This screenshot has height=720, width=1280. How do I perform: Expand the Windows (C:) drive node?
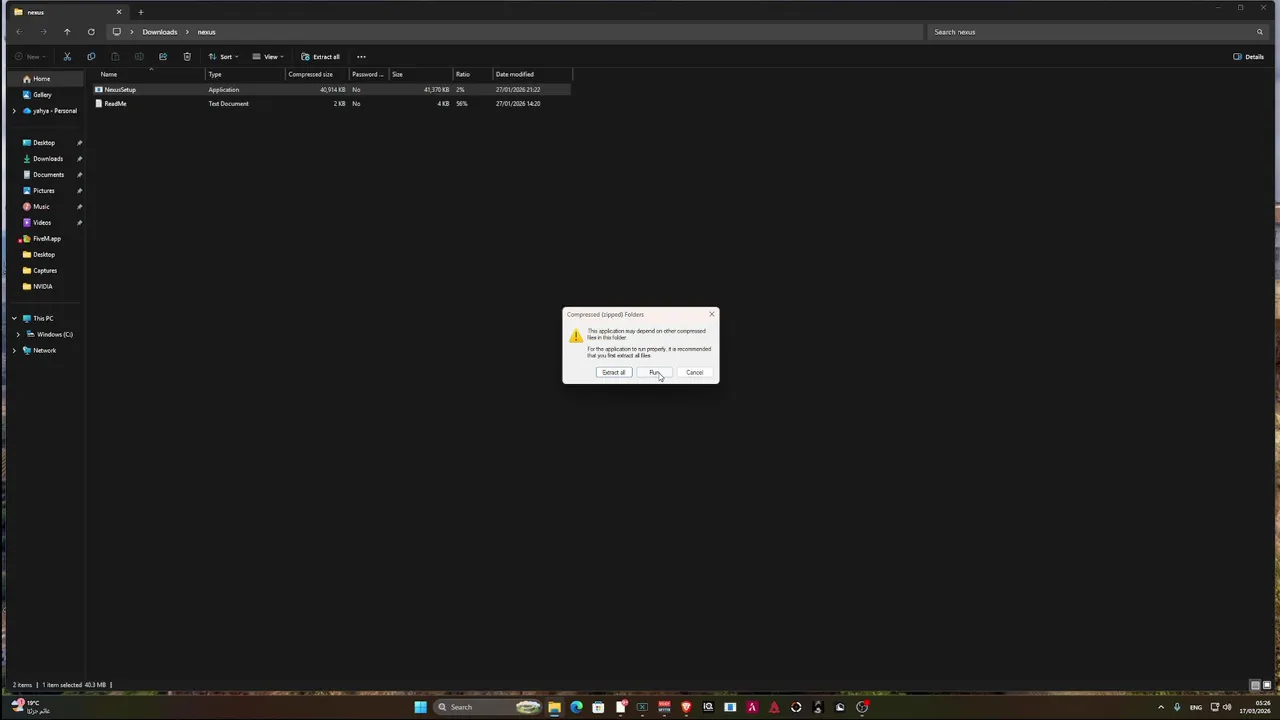pyautogui.click(x=18, y=334)
